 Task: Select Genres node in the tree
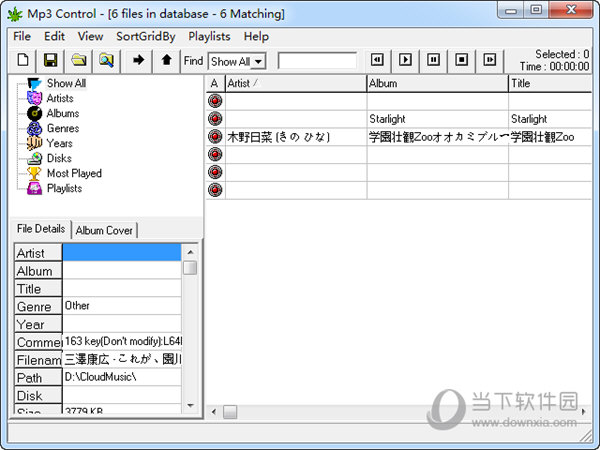(x=63, y=128)
